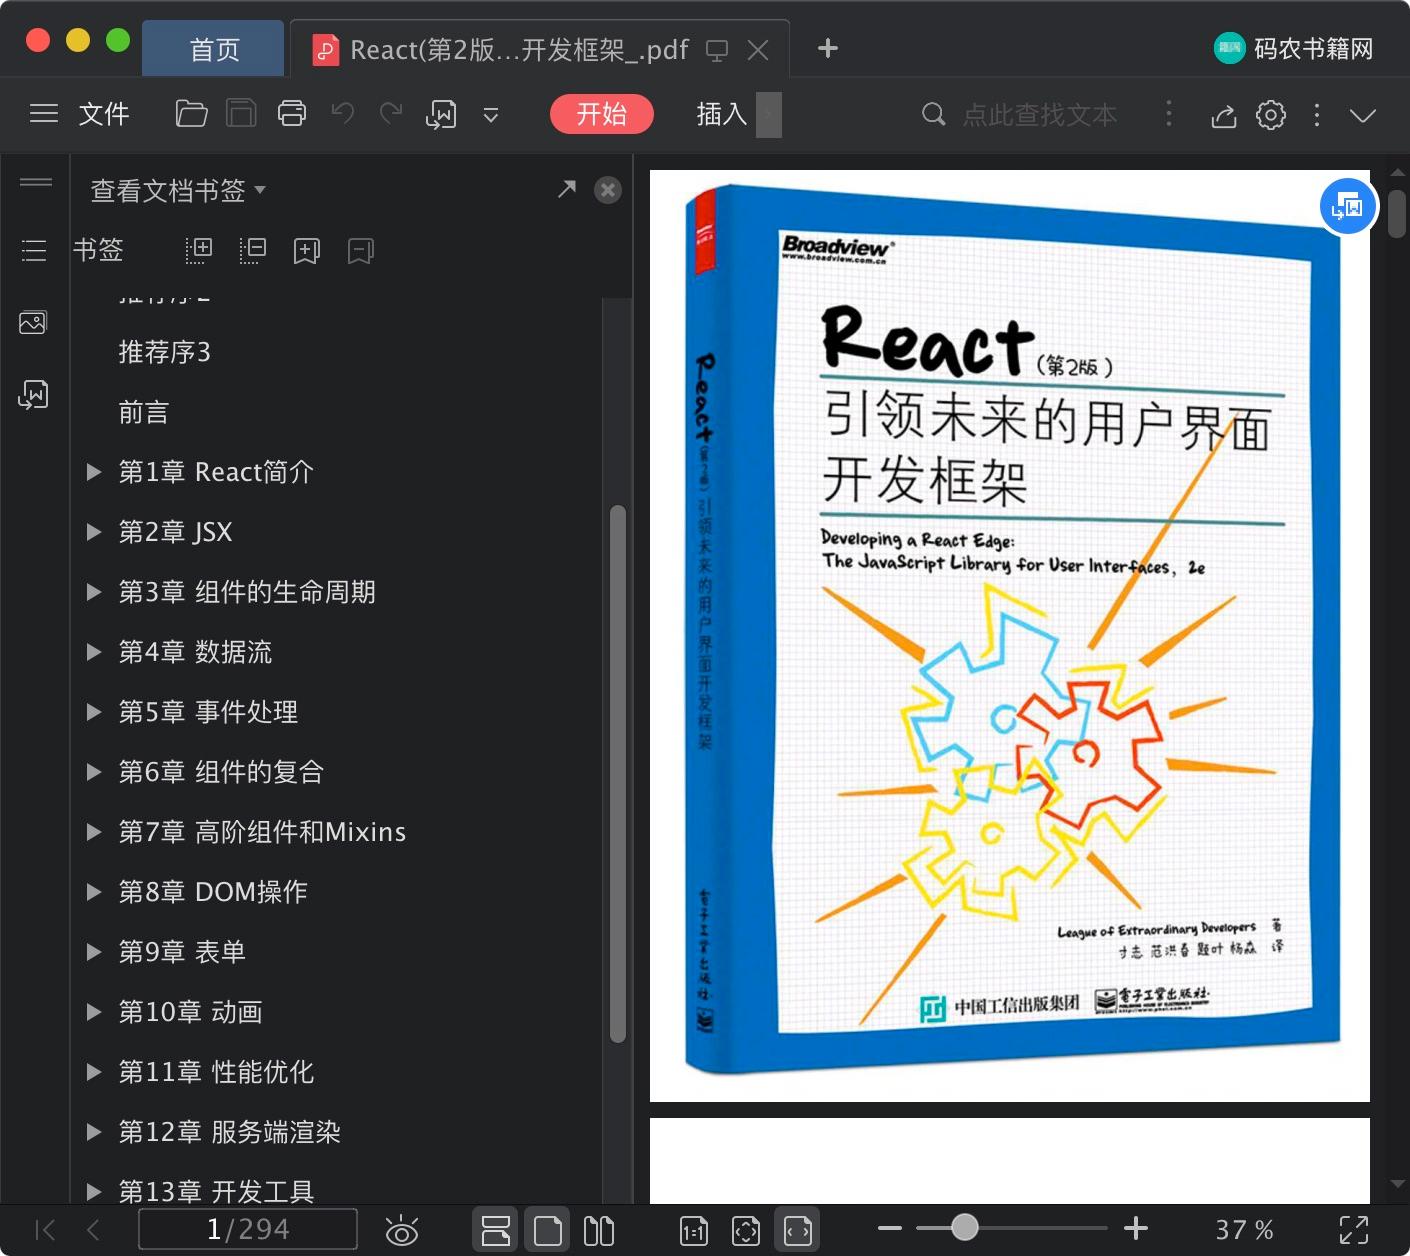Go to 第11章 性能优化 bookmark
Image resolution: width=1410 pixels, height=1256 pixels.
216,1072
